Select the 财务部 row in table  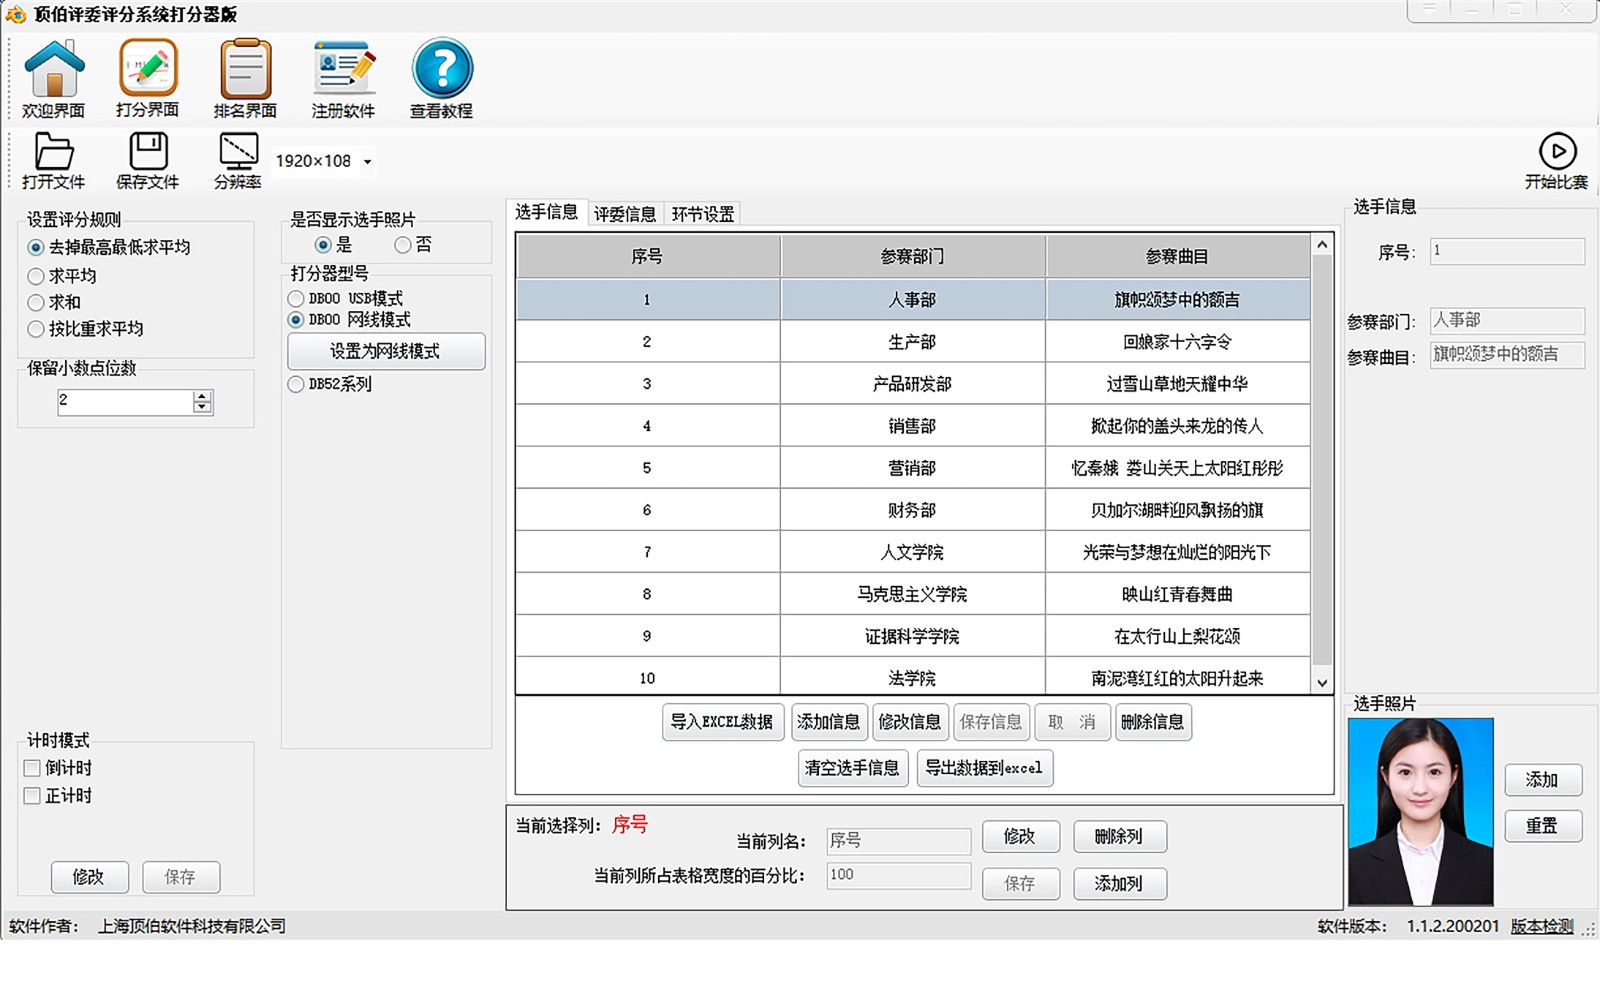tap(912, 510)
